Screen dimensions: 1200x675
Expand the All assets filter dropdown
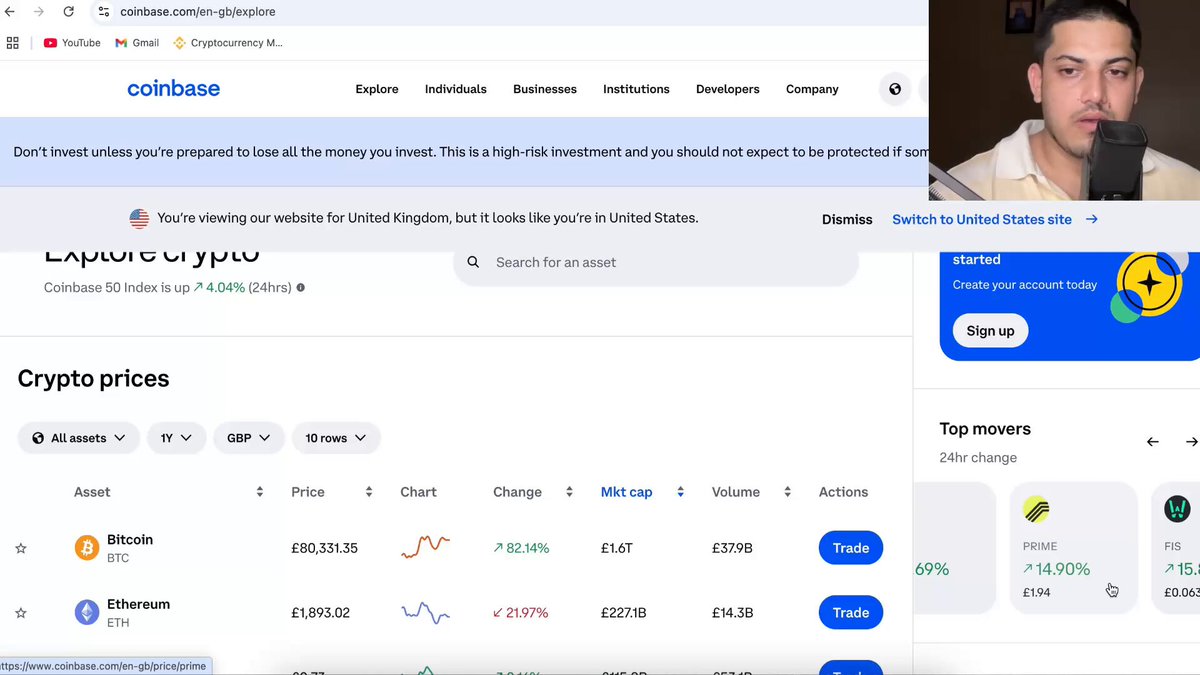[x=79, y=438]
